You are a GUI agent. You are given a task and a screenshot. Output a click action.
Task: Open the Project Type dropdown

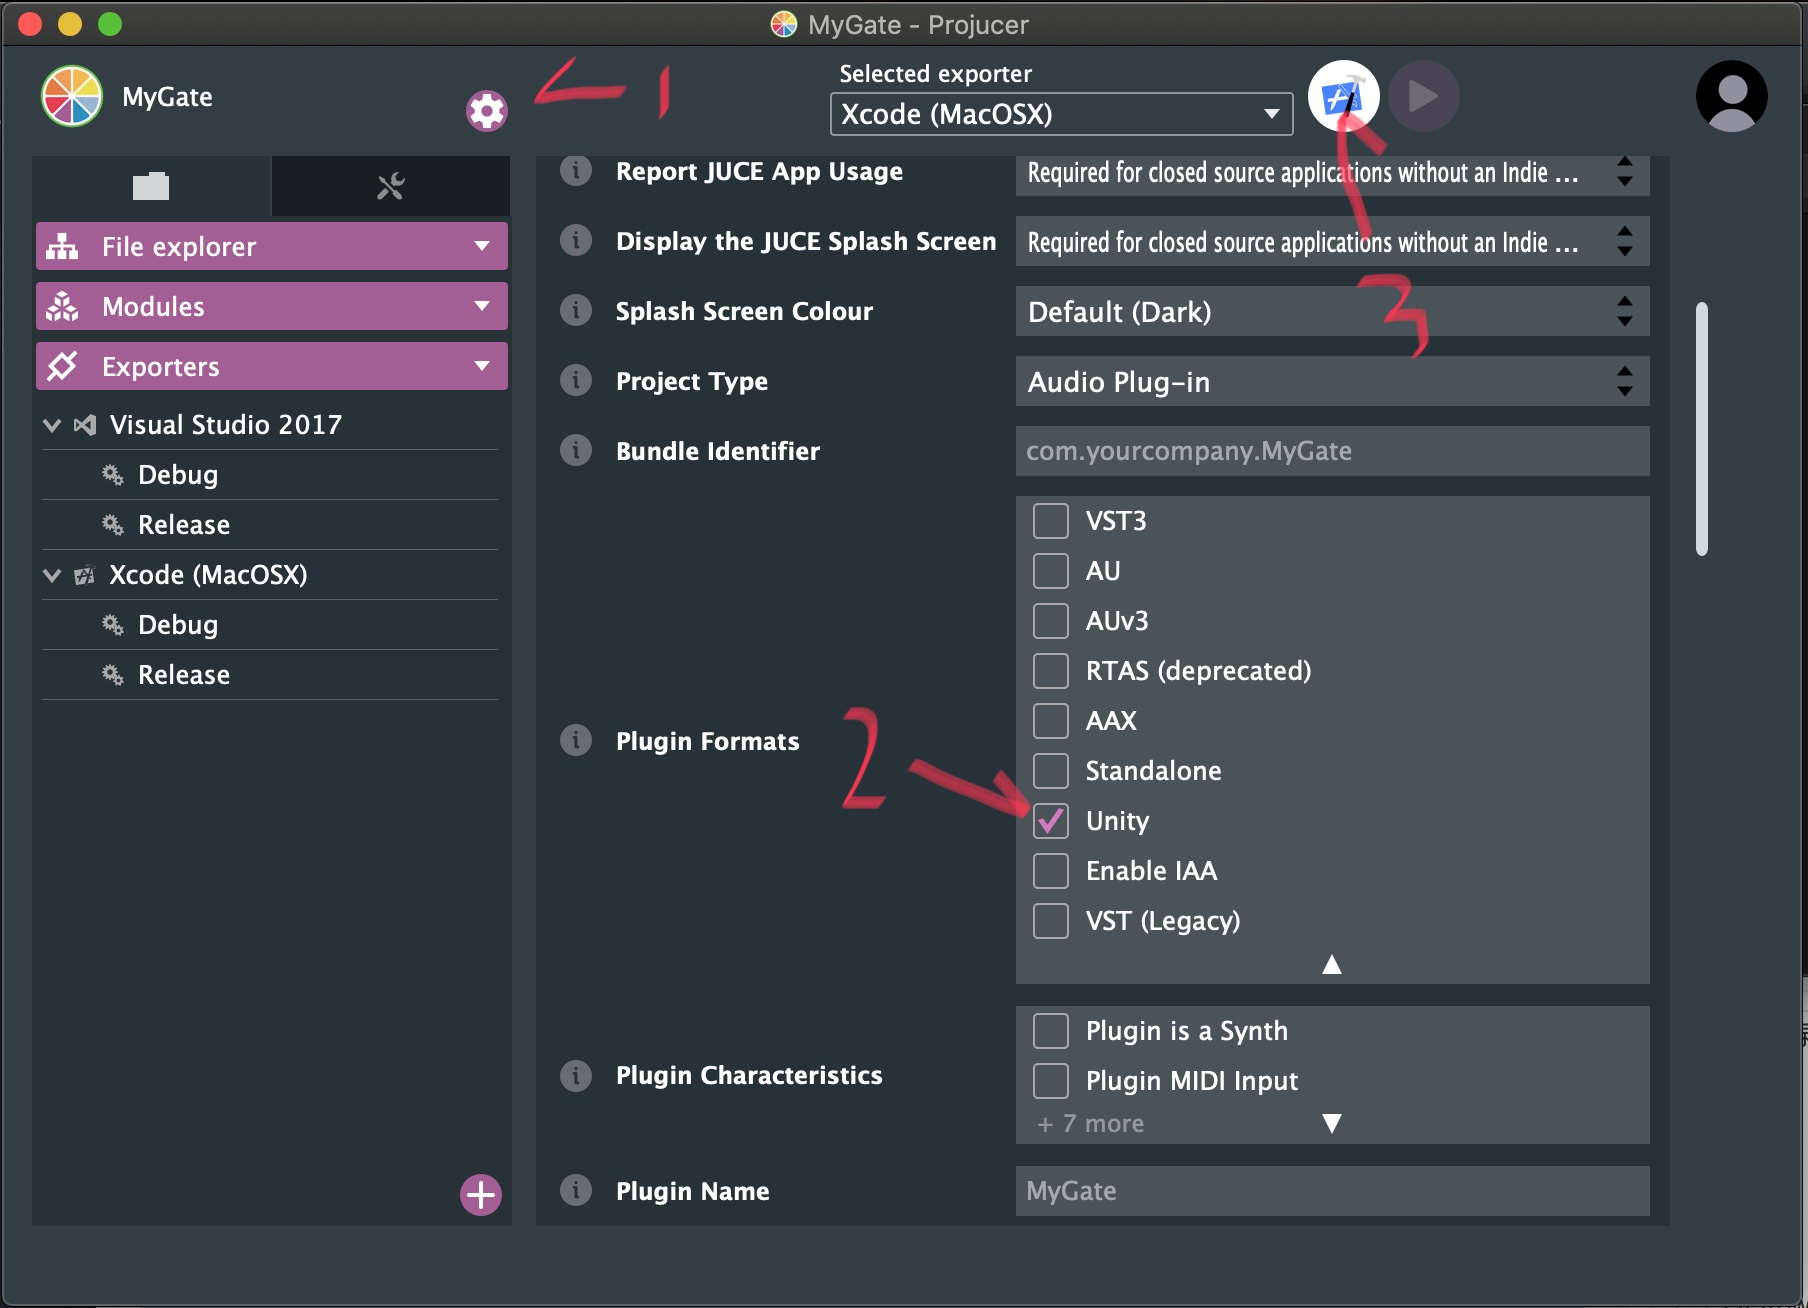click(1331, 382)
